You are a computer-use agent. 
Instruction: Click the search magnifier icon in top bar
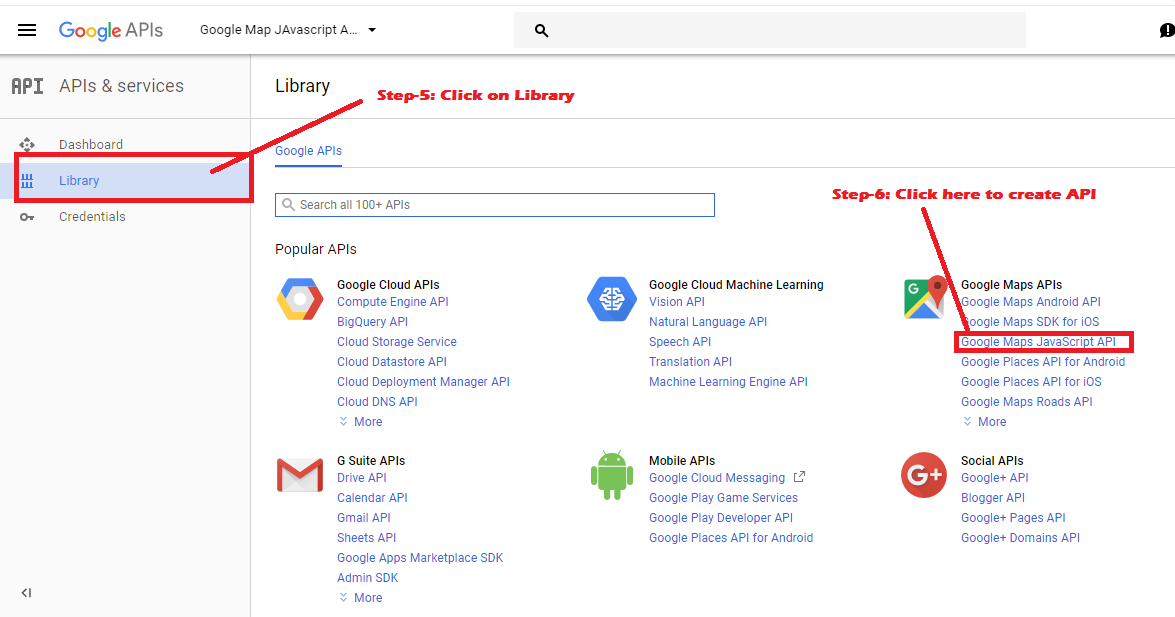[541, 31]
